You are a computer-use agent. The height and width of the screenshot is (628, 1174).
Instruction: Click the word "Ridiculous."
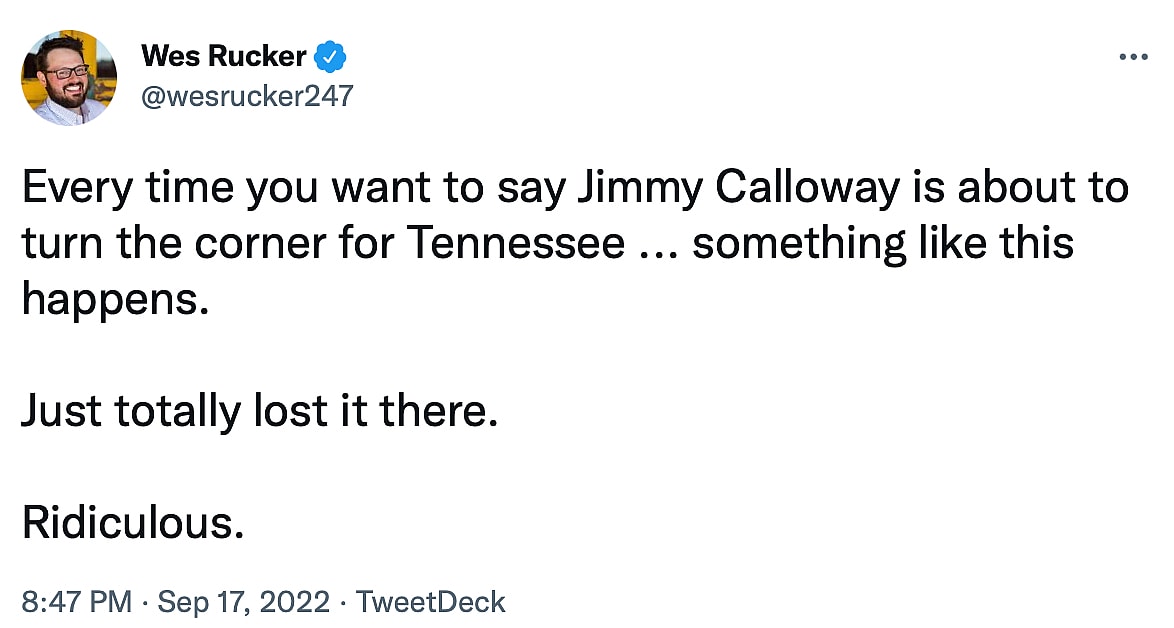coord(133,522)
